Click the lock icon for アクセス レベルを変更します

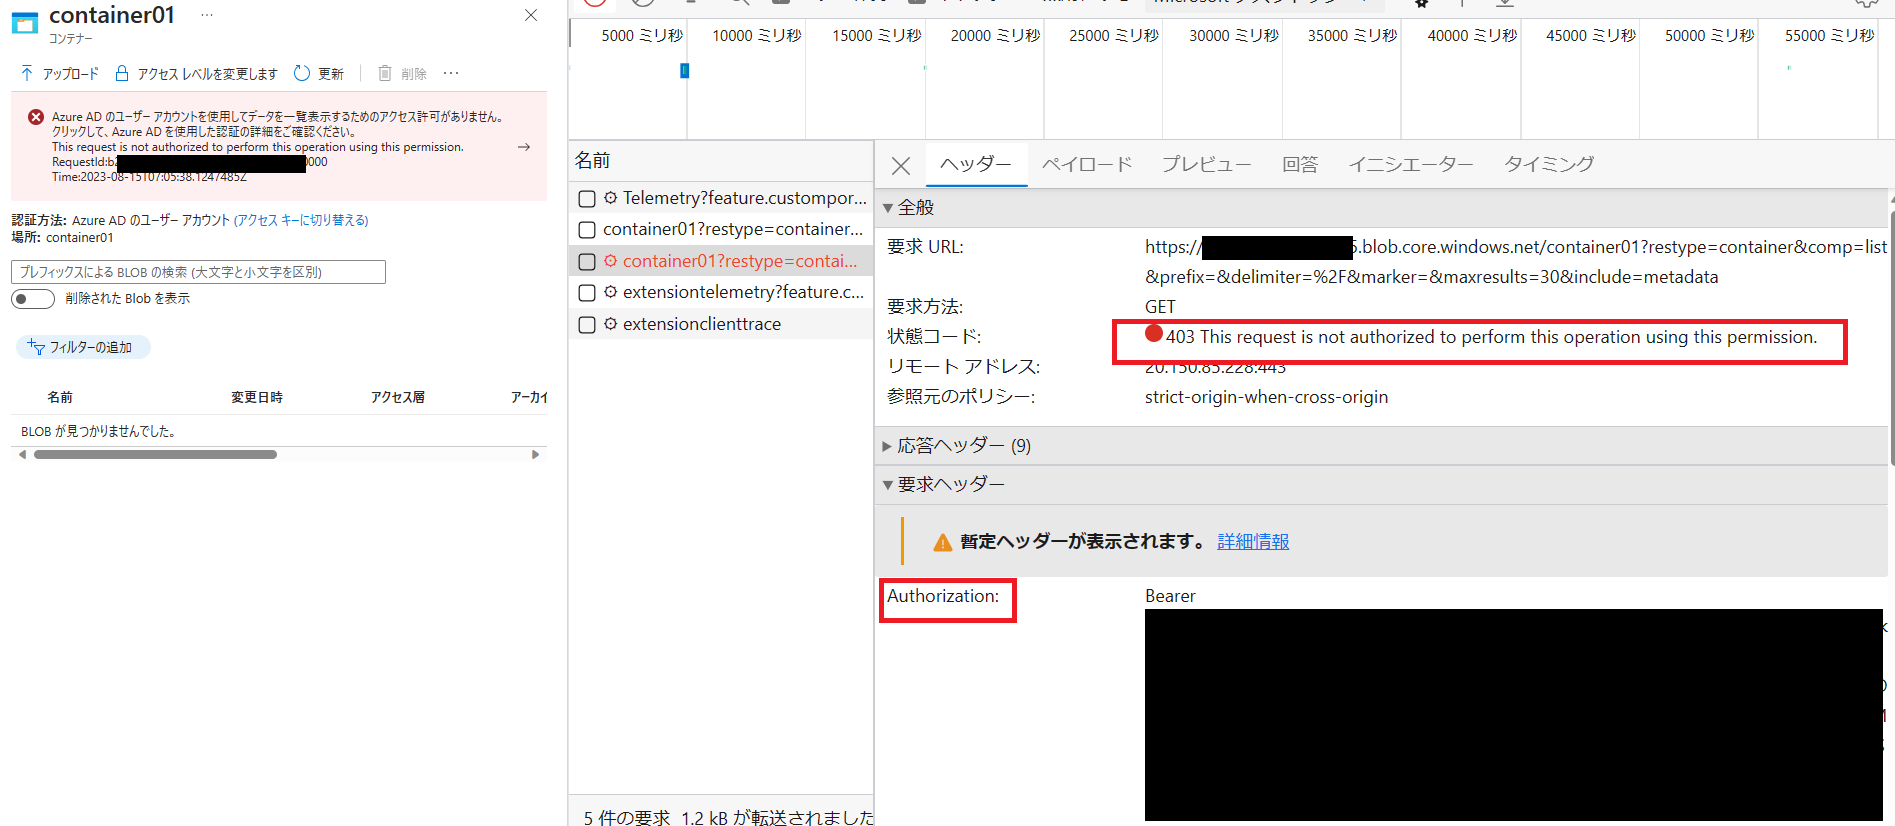coord(122,73)
